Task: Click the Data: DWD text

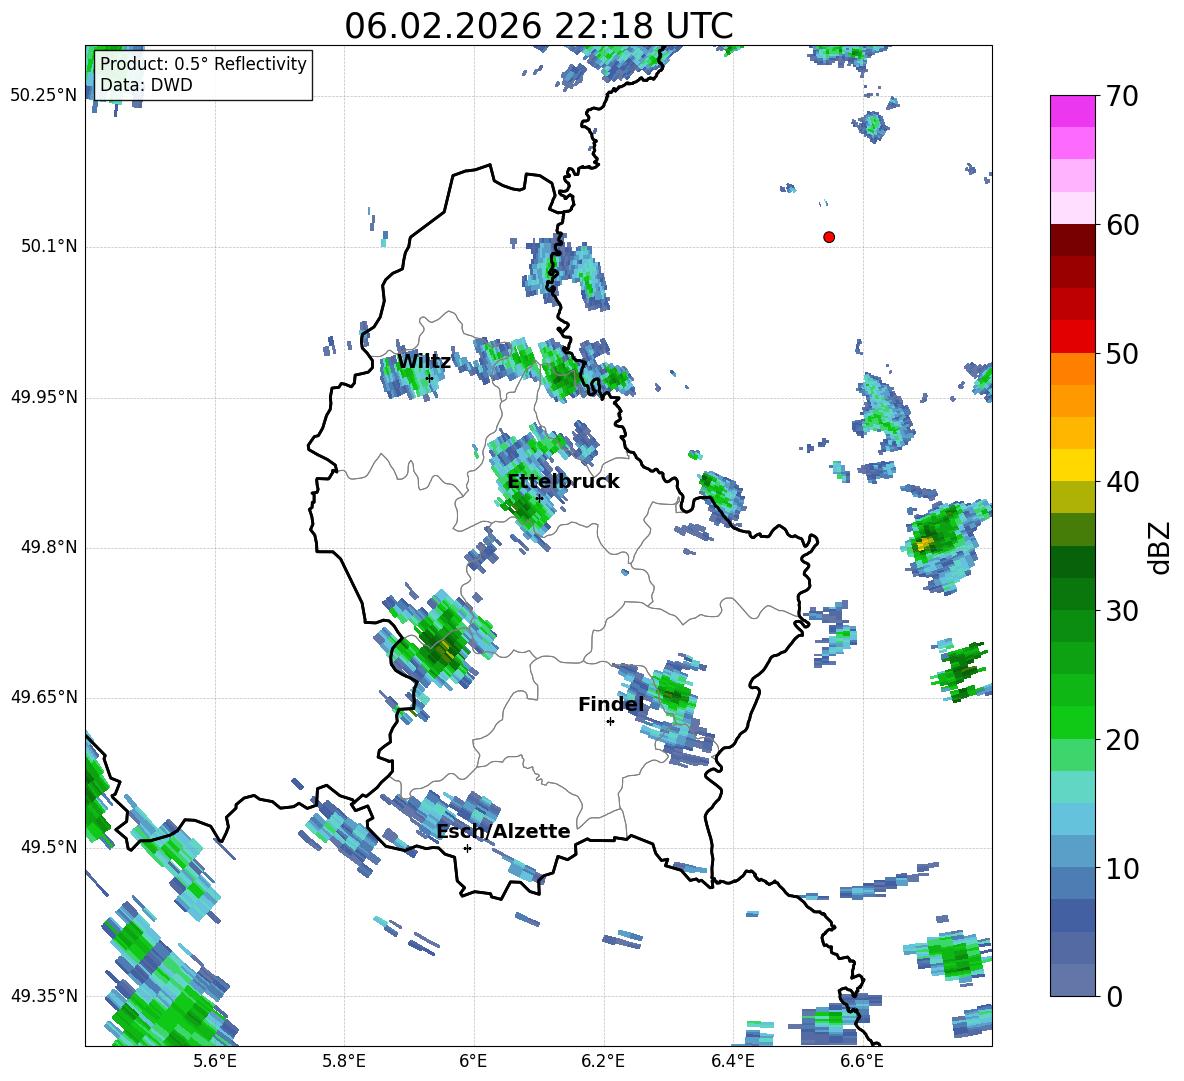Action: point(146,85)
